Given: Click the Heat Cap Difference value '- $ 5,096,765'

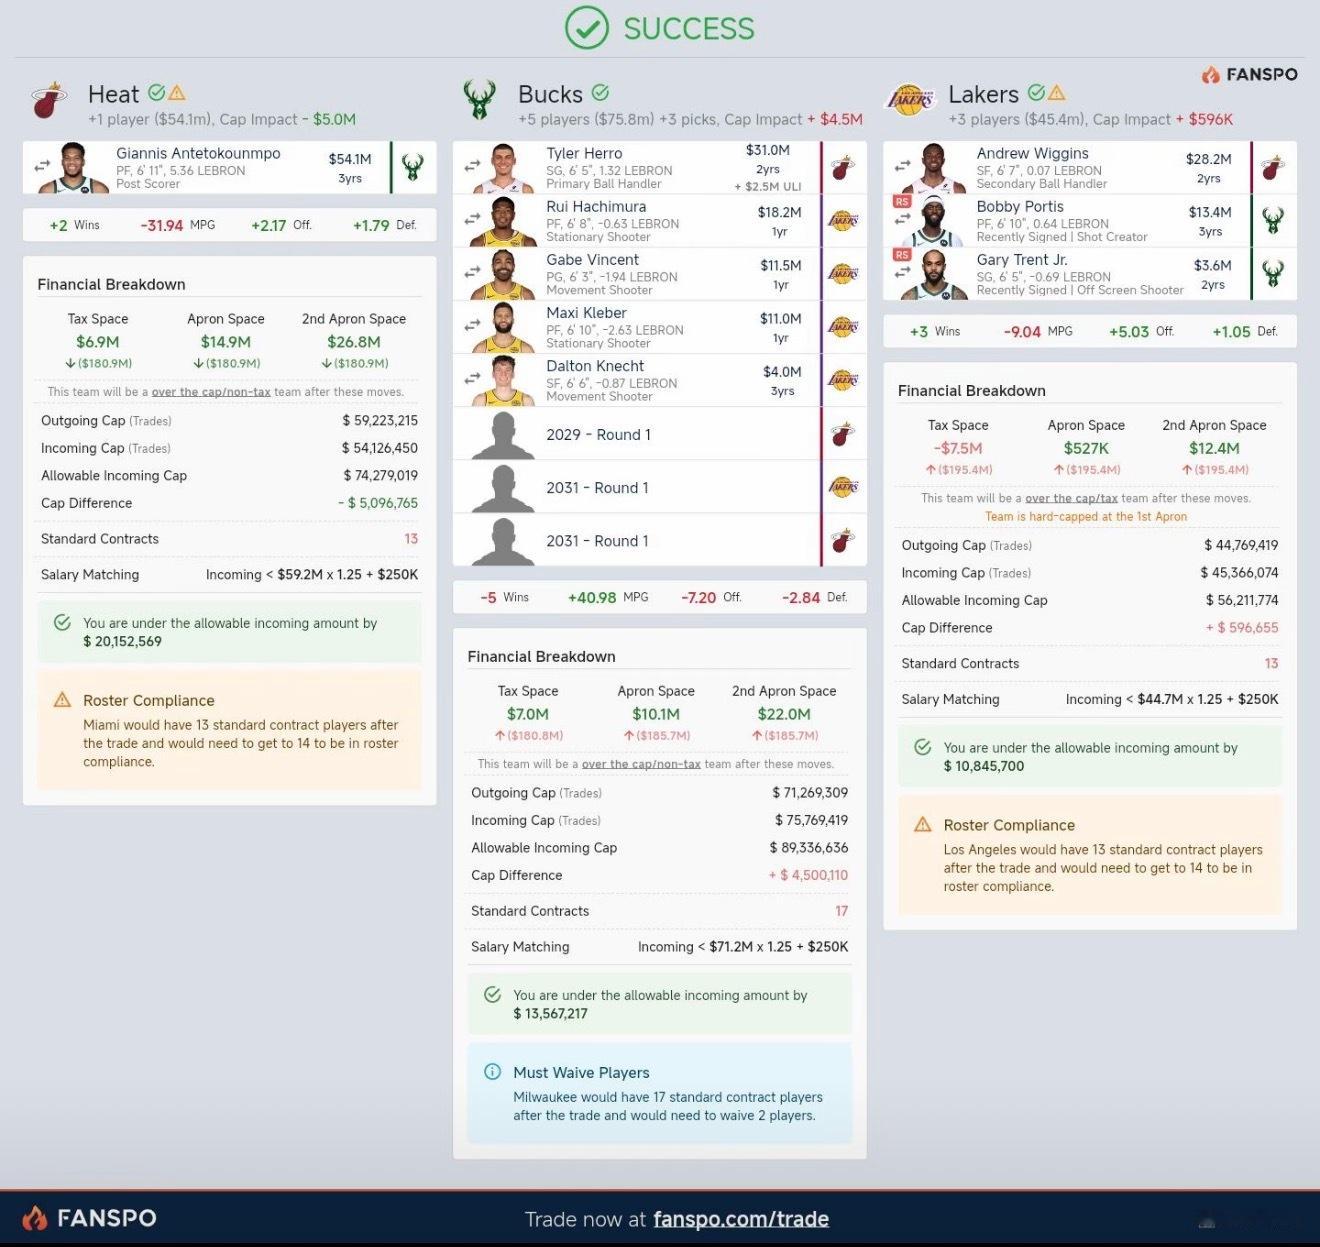Looking at the screenshot, I should click(378, 503).
